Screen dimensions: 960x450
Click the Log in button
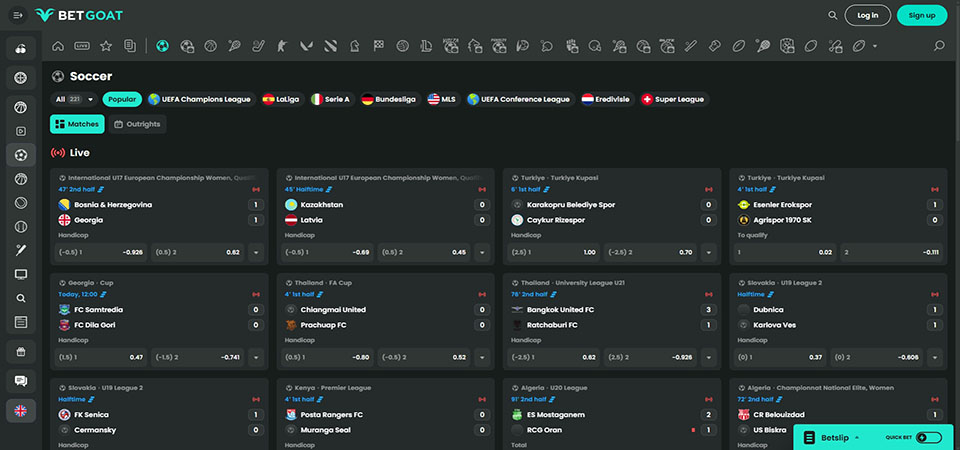coord(868,15)
